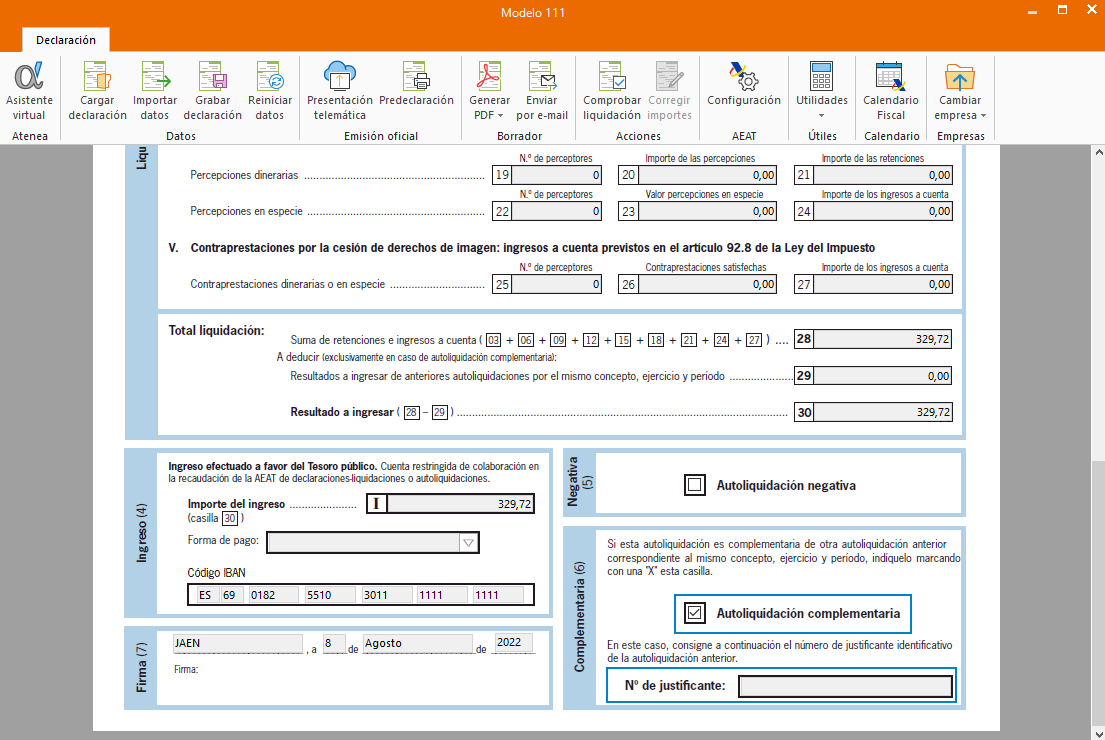Open the Calendario Fiscal
The image size is (1105, 740).
click(x=890, y=90)
